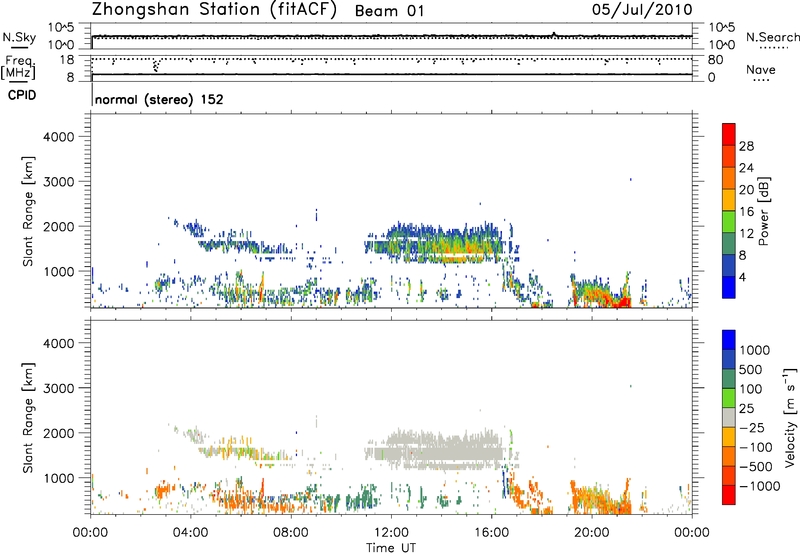
Task: Select the 'Beam 01' label
Action: [x=389, y=11]
